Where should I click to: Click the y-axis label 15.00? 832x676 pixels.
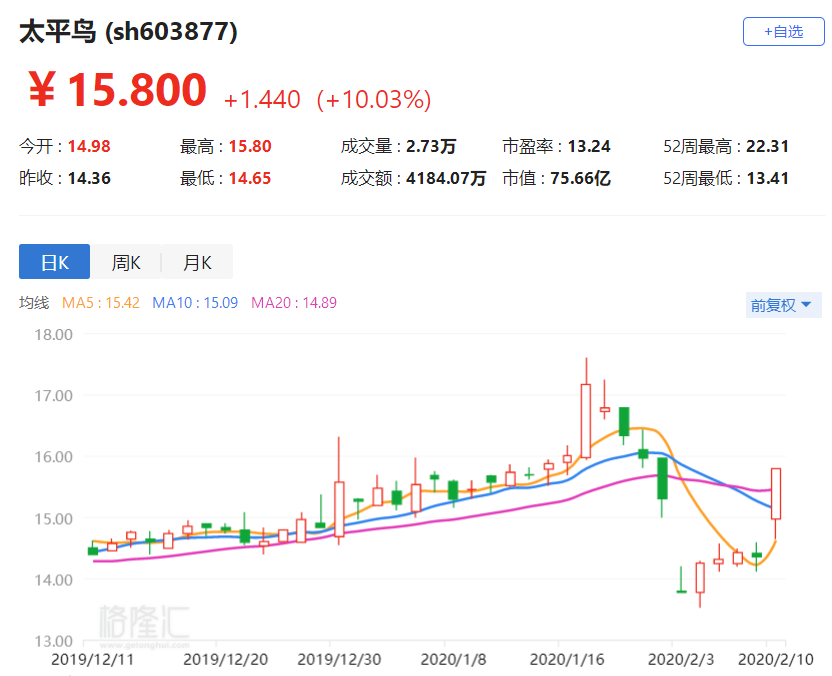pos(54,518)
